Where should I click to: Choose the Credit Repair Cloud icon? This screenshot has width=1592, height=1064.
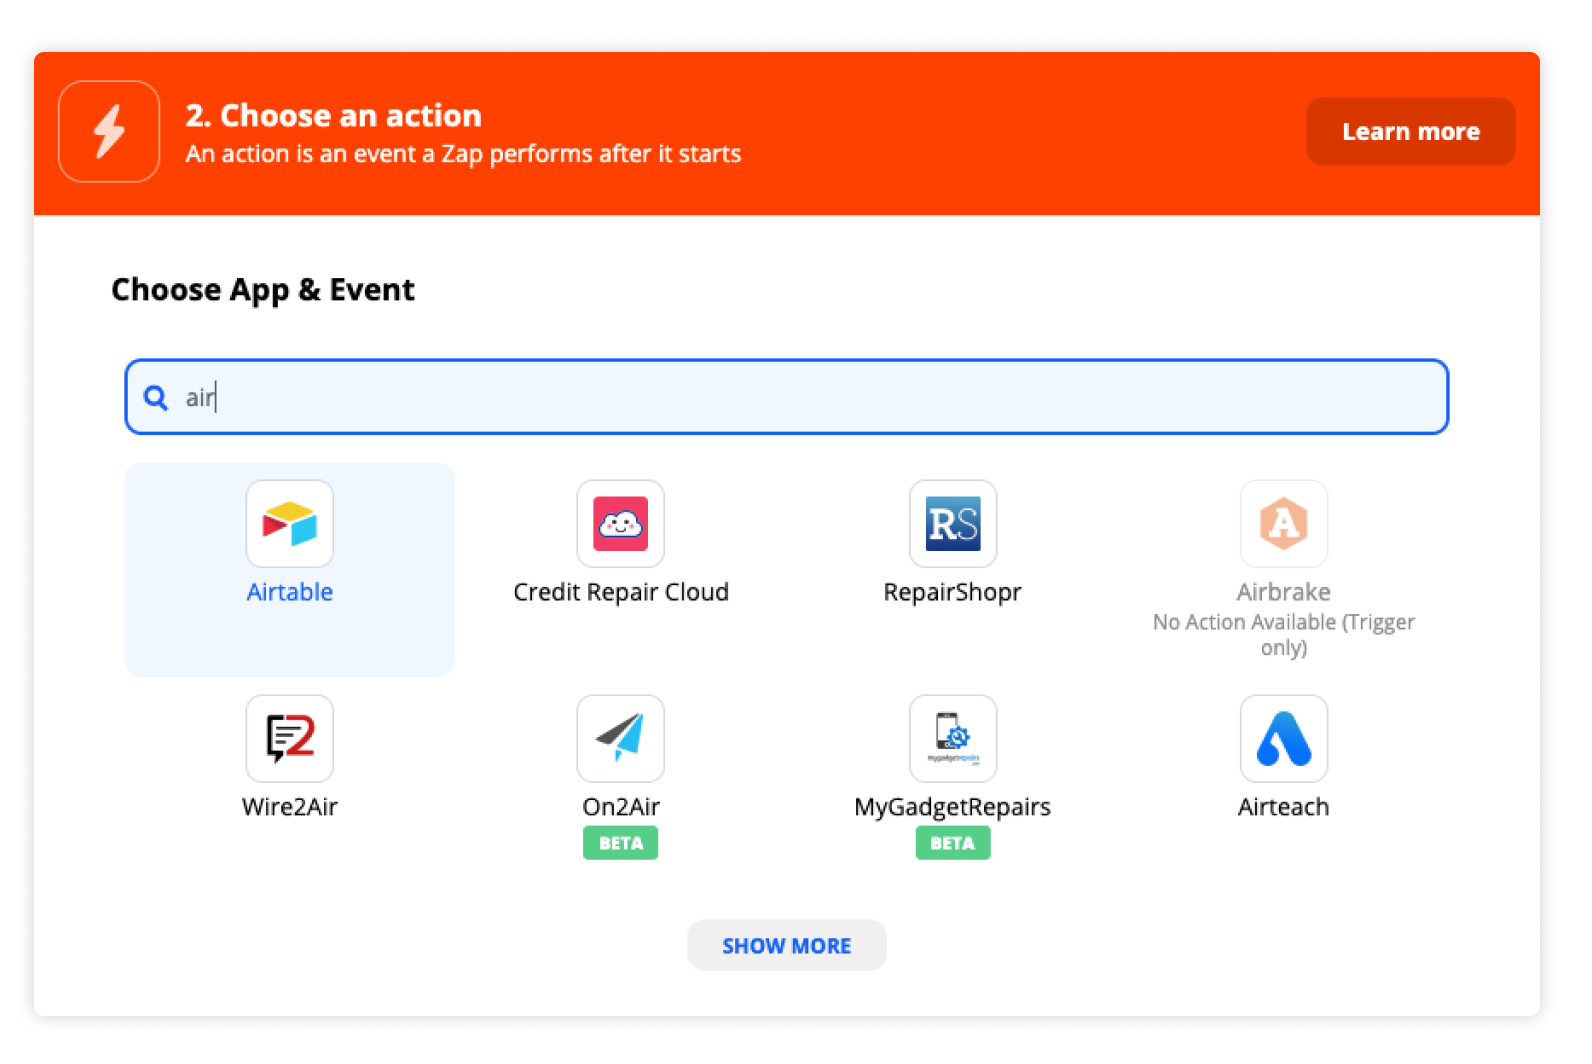point(620,523)
